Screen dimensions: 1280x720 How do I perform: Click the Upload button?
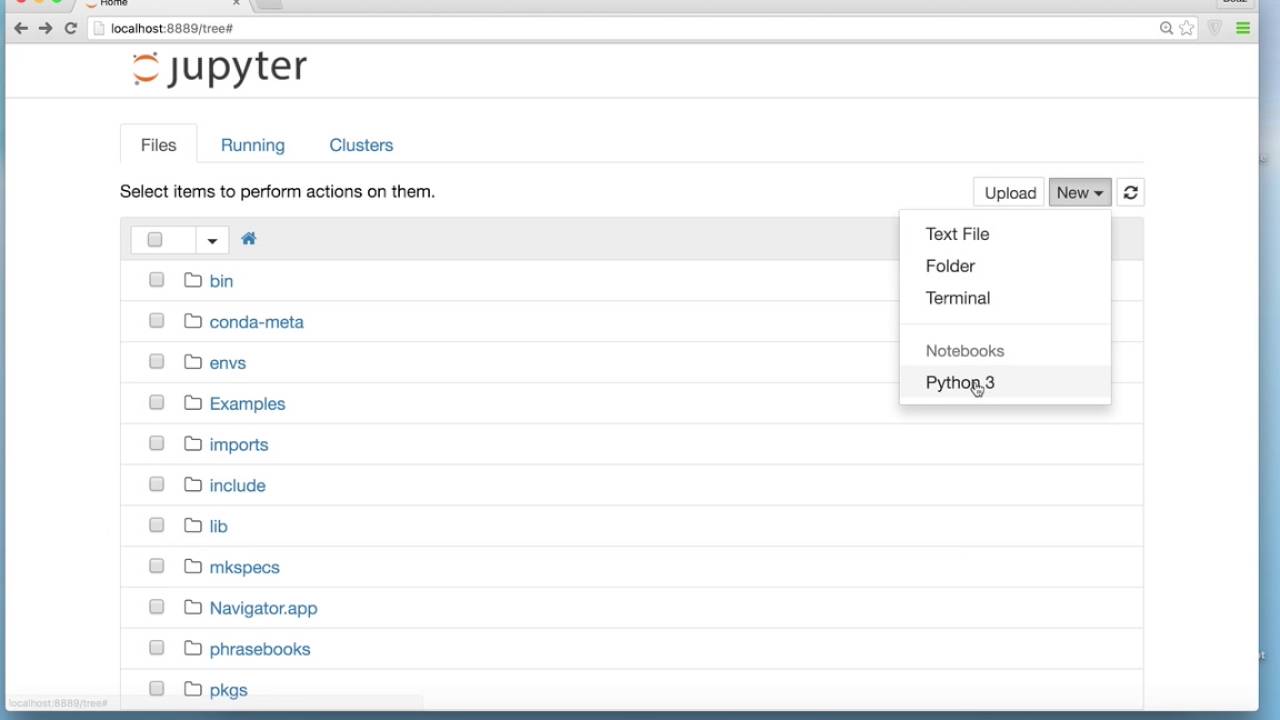1010,193
